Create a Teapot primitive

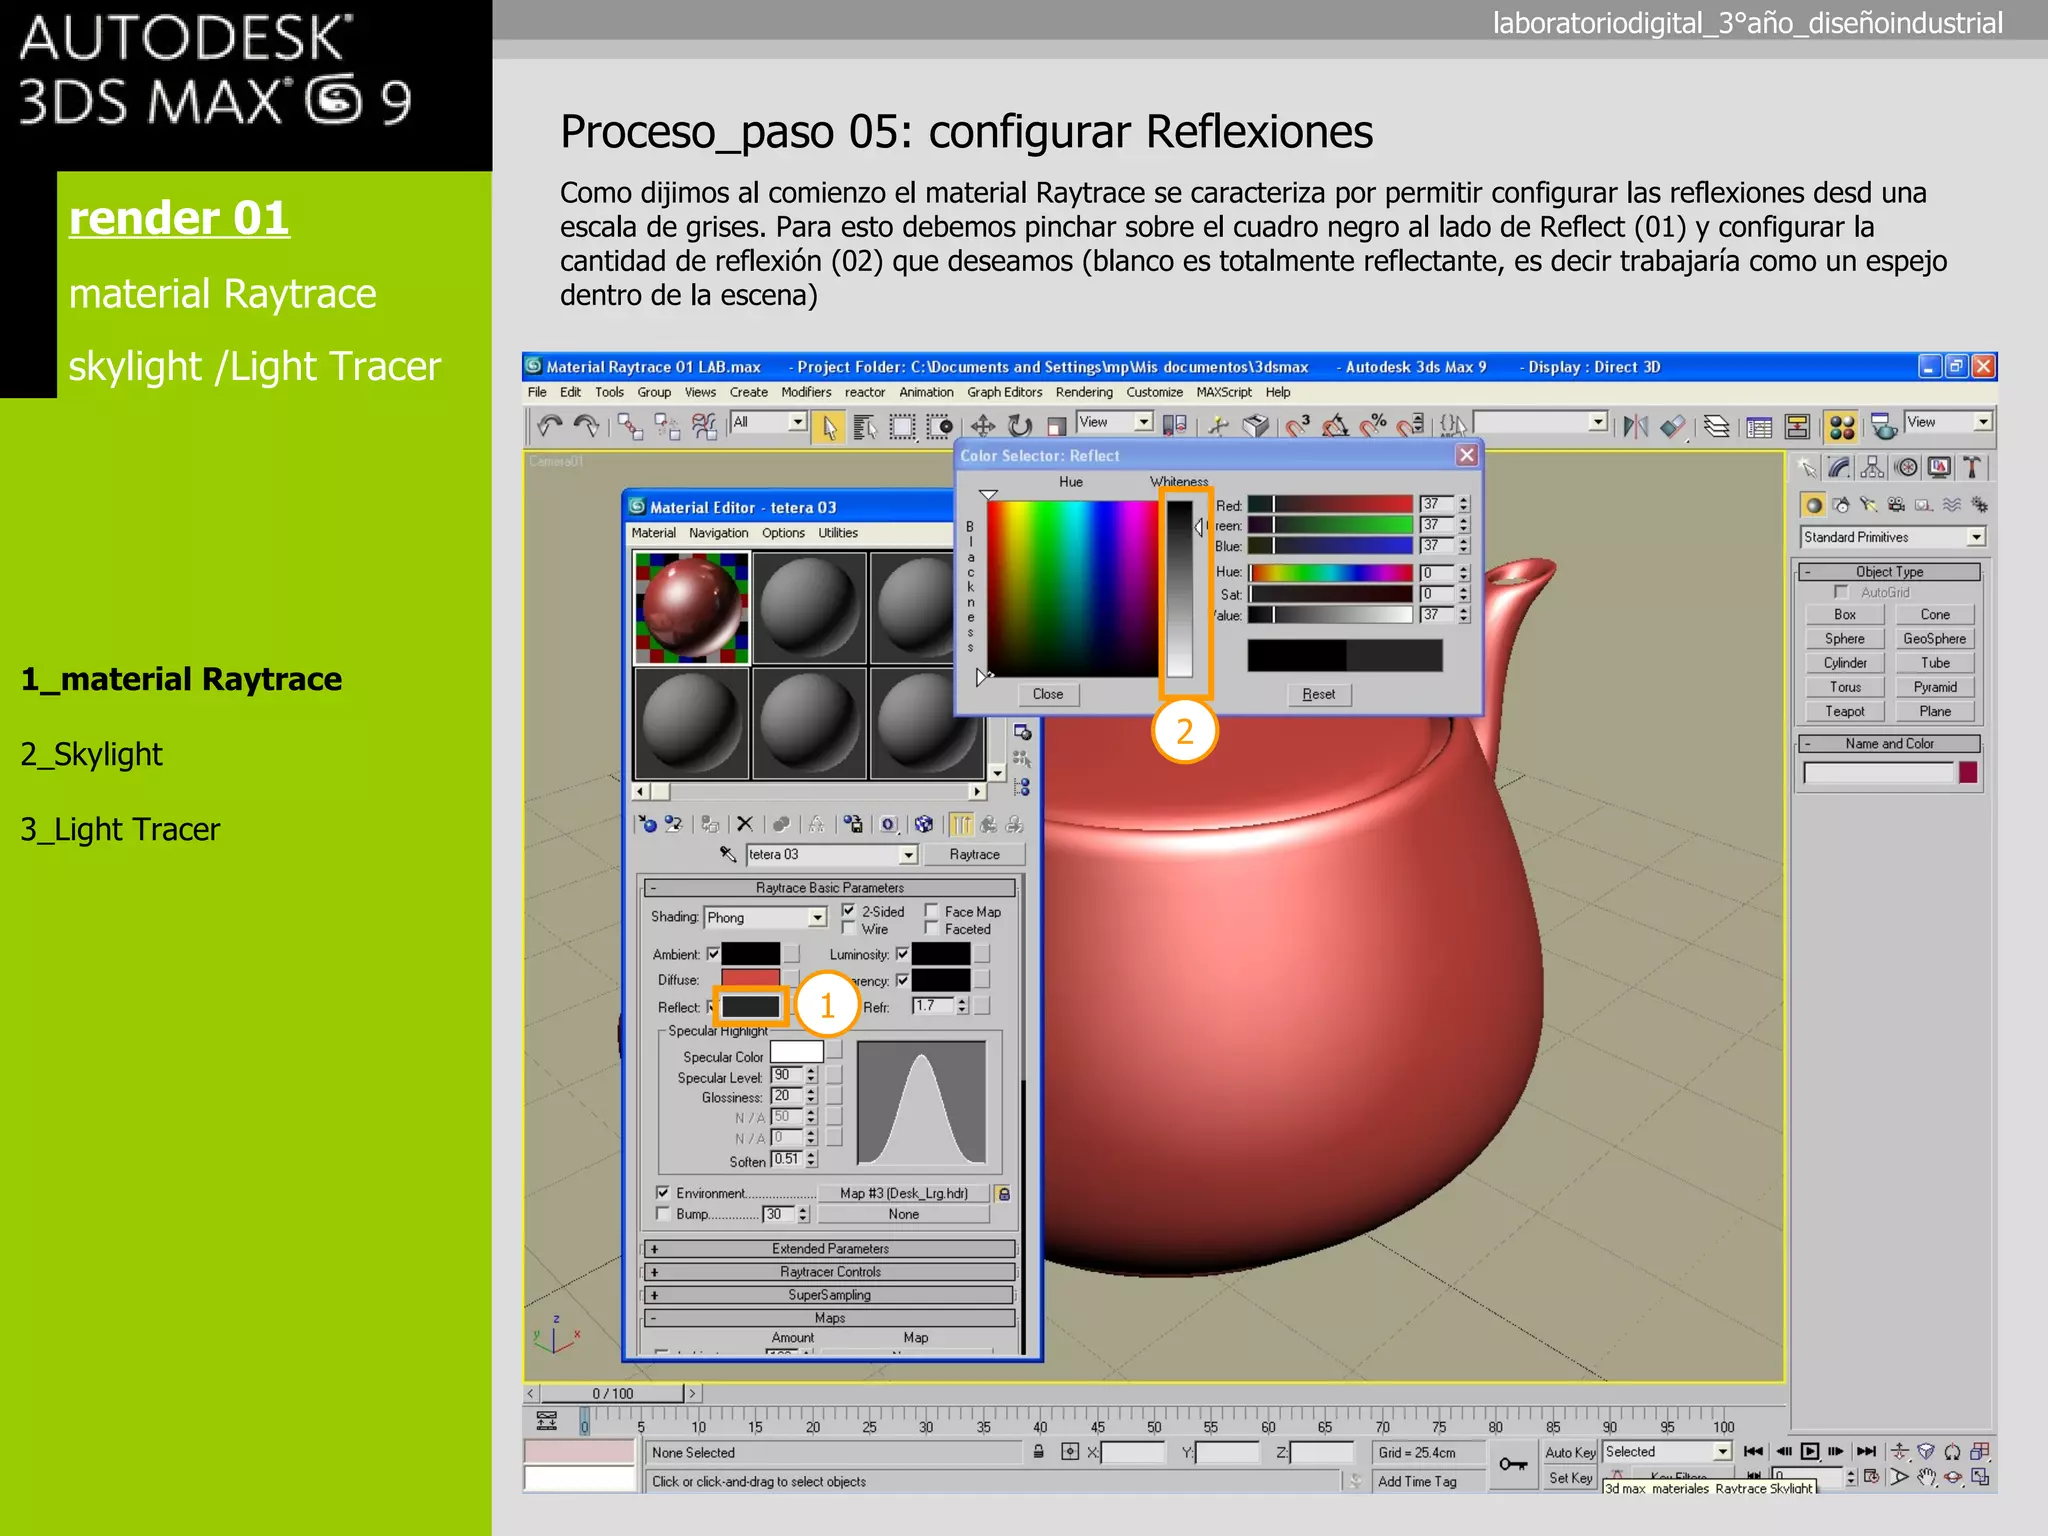[x=1845, y=711]
